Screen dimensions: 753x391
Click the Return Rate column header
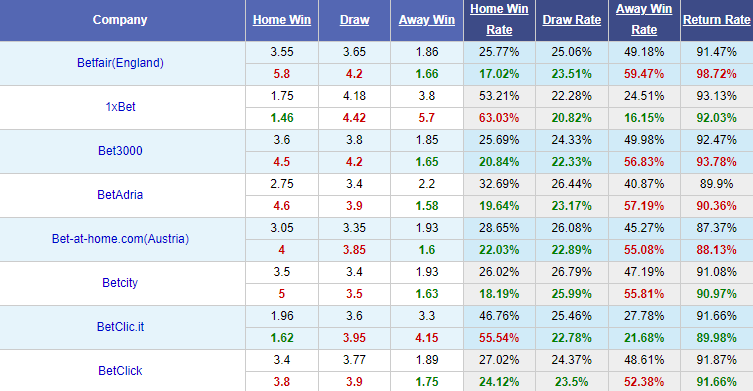click(x=717, y=20)
